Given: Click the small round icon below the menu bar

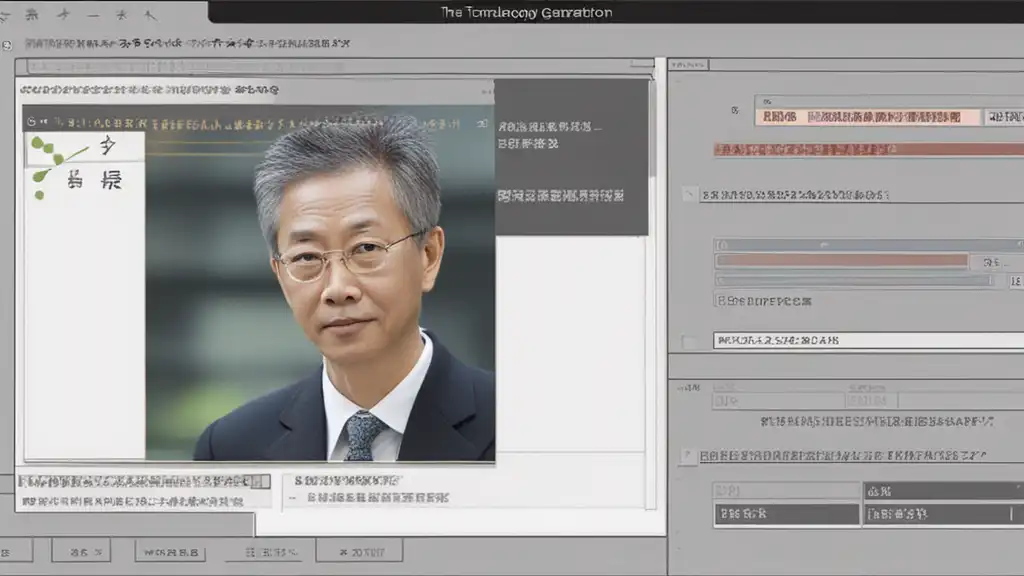Looking at the screenshot, I should click(8, 45).
